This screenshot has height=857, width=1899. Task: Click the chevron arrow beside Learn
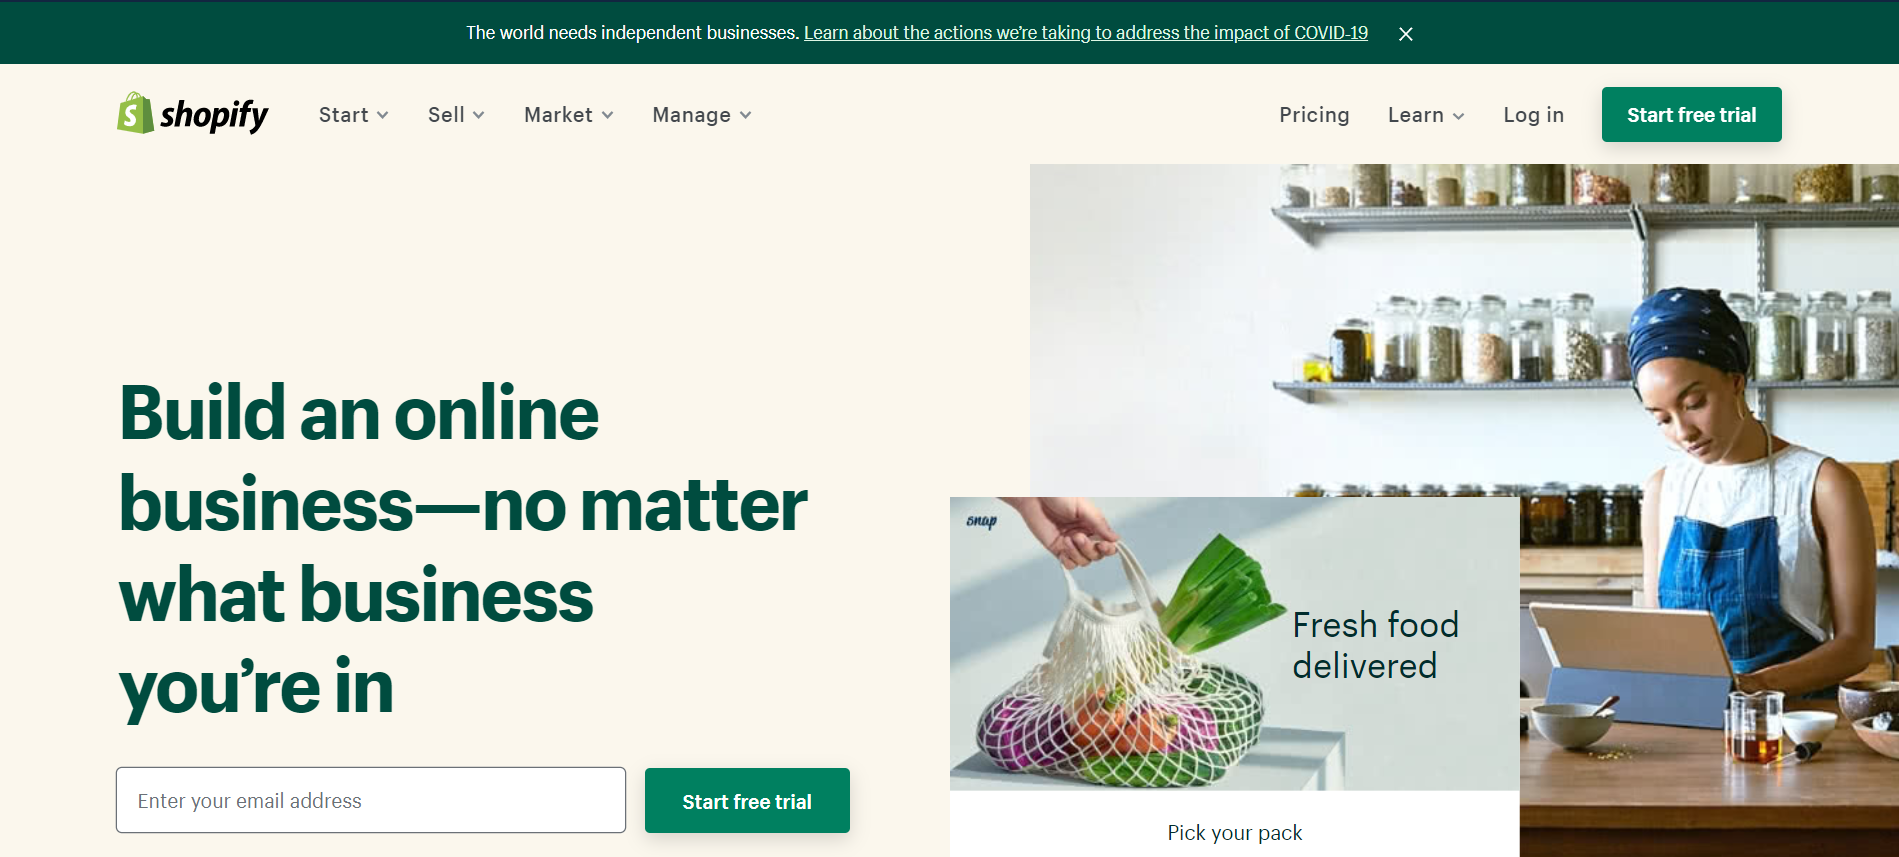click(1458, 116)
